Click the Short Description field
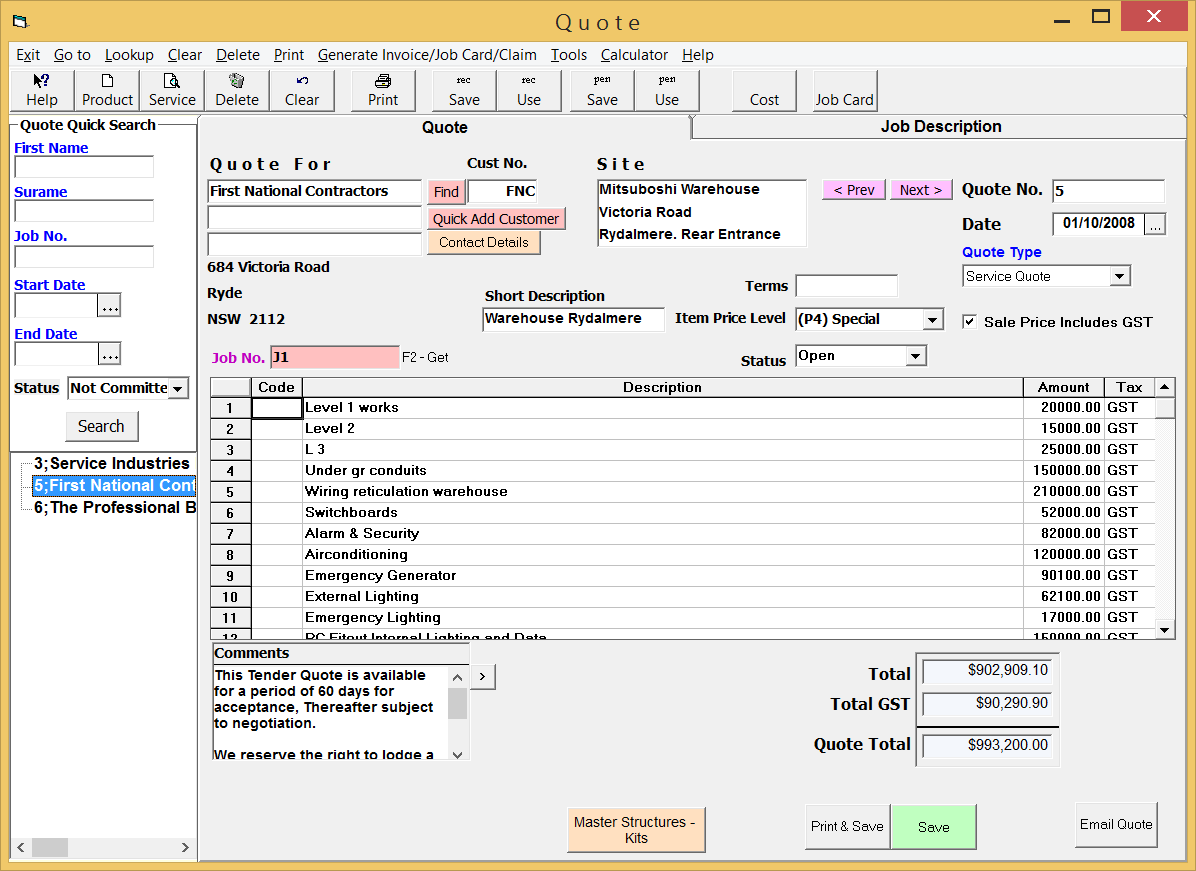 coord(574,319)
